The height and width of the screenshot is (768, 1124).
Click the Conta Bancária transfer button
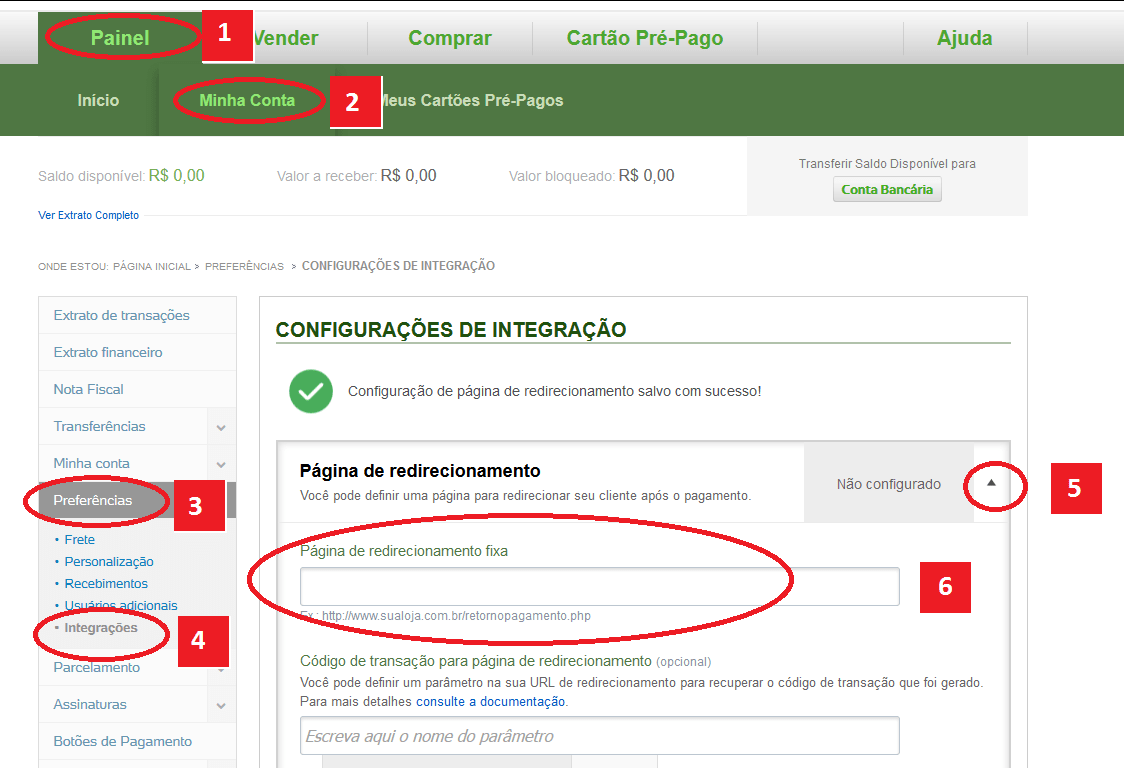pos(887,189)
